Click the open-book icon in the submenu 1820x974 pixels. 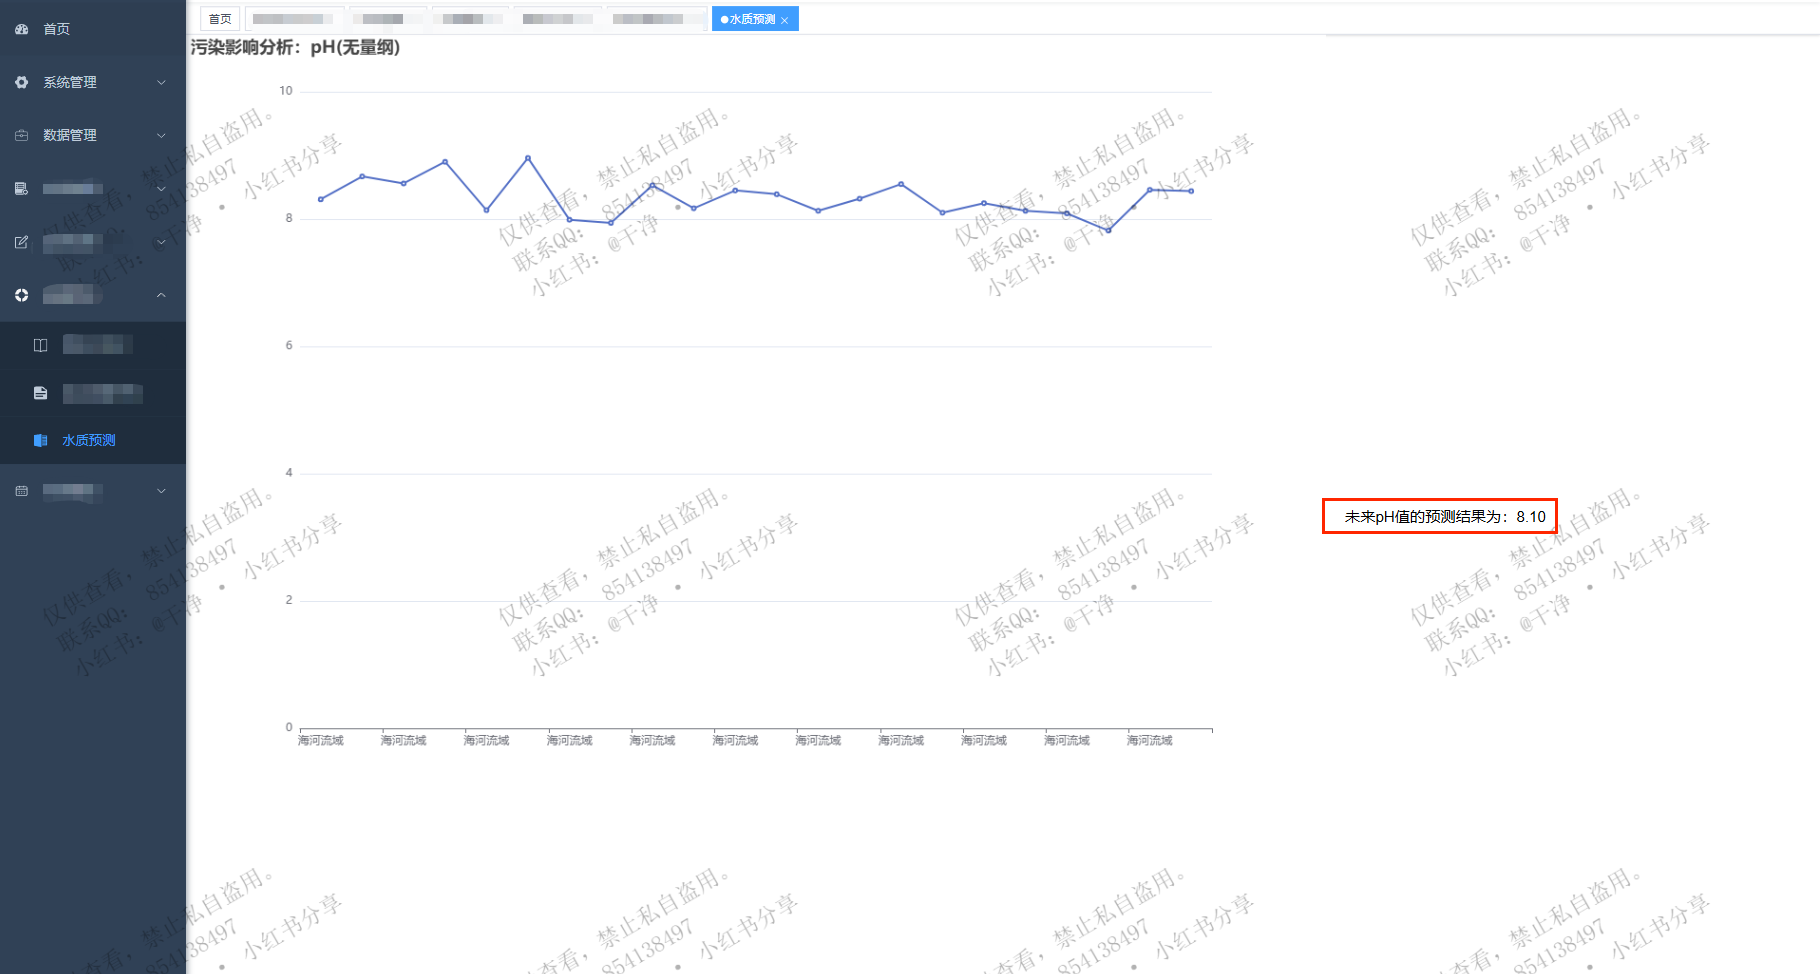tap(40, 345)
